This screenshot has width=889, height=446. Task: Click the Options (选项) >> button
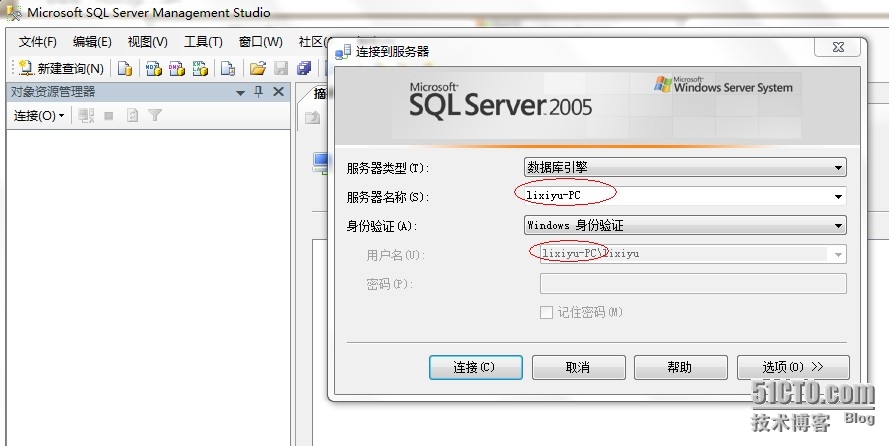[793, 367]
